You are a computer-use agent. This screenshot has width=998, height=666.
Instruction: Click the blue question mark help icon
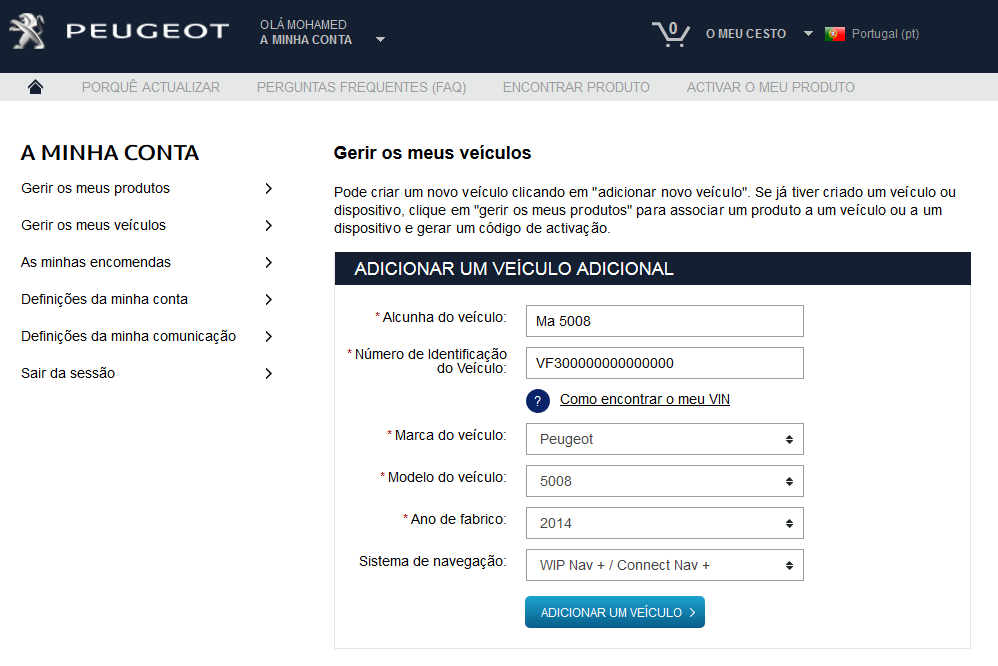[538, 400]
